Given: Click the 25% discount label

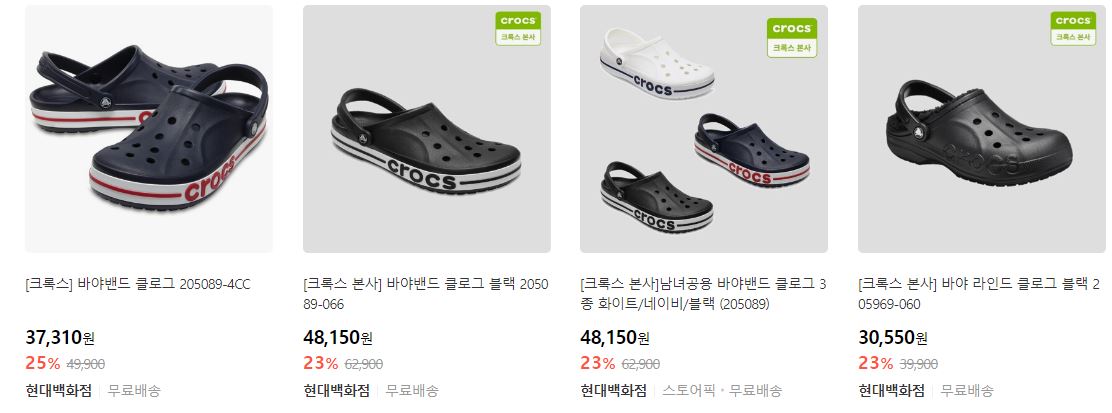Looking at the screenshot, I should (43, 363).
